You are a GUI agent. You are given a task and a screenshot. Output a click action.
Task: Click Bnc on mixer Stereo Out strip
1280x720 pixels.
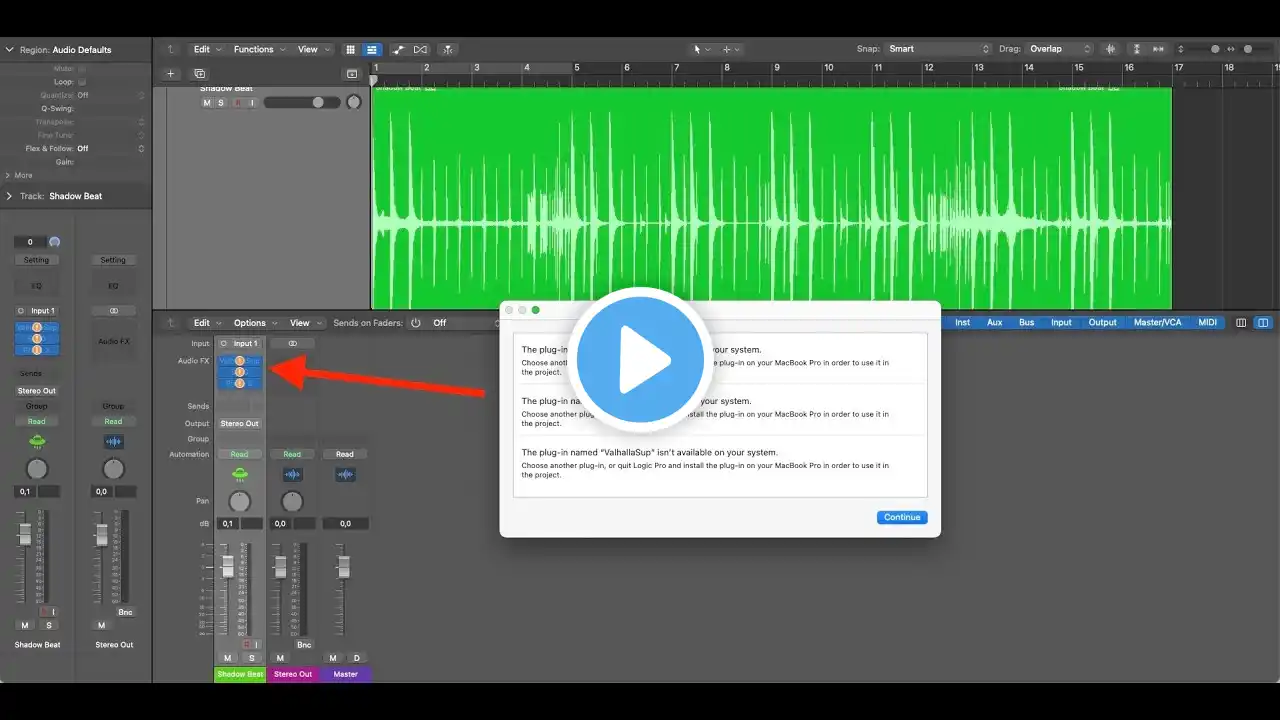point(304,645)
